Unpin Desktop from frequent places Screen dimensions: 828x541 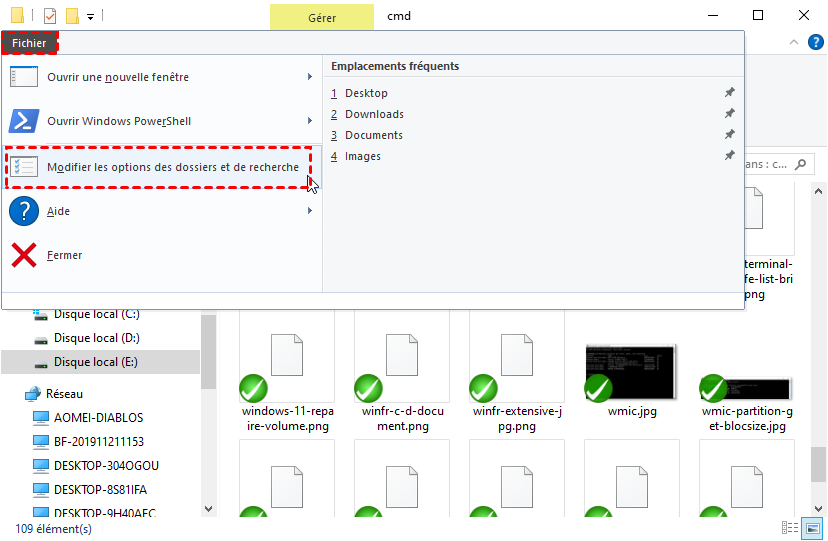[x=729, y=93]
